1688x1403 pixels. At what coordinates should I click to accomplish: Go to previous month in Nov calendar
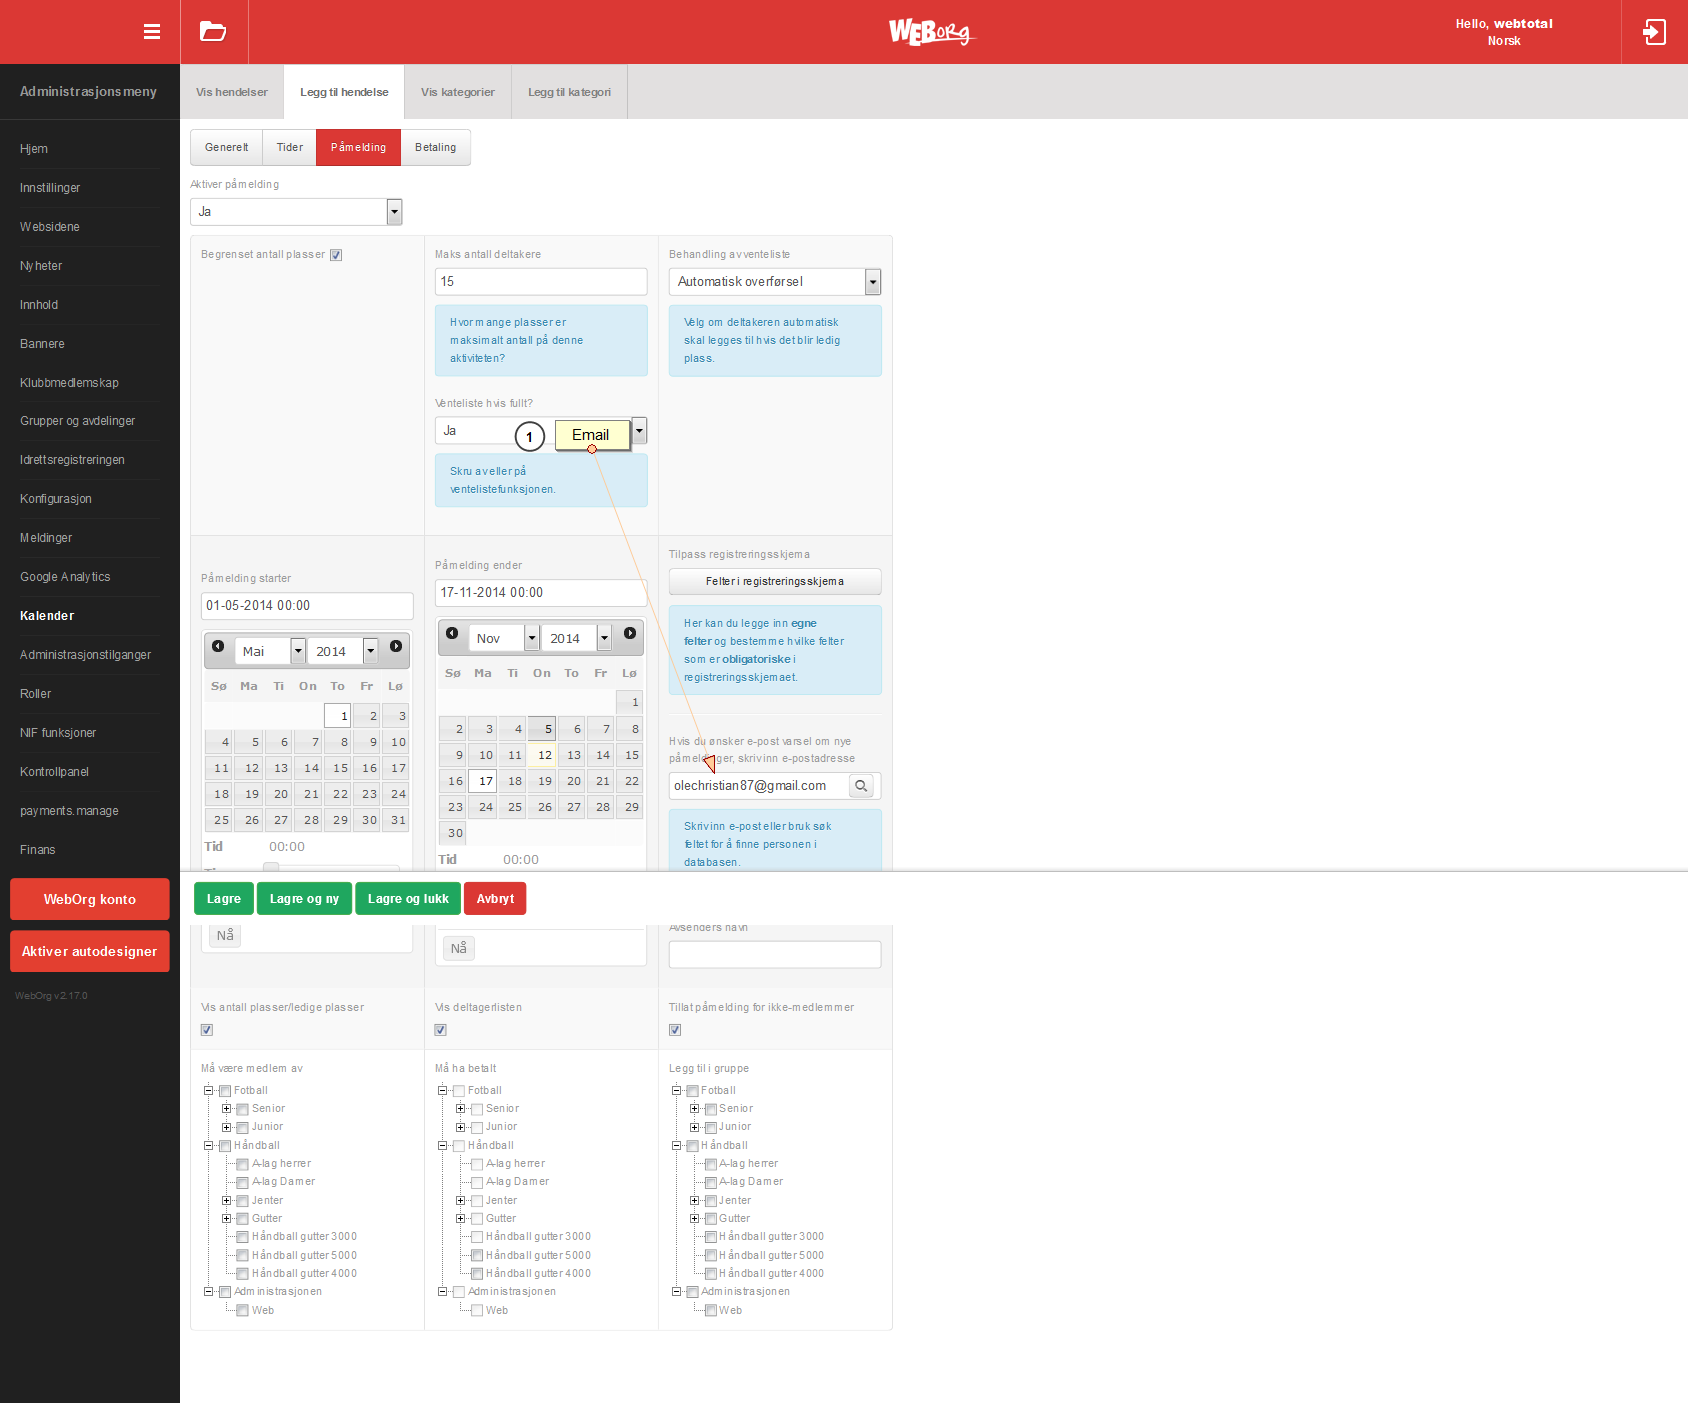point(452,633)
